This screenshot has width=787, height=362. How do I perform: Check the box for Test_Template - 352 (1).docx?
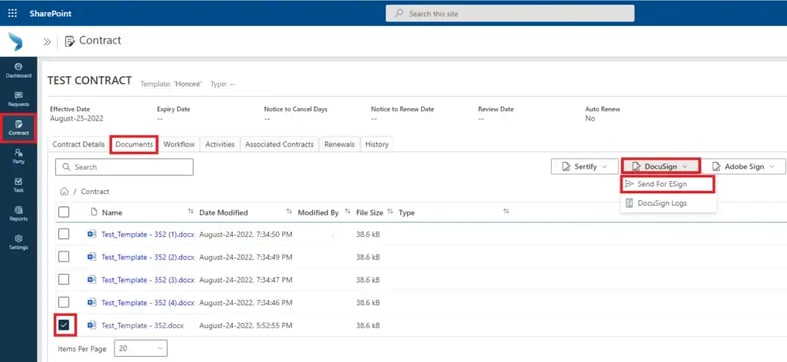pyautogui.click(x=64, y=234)
